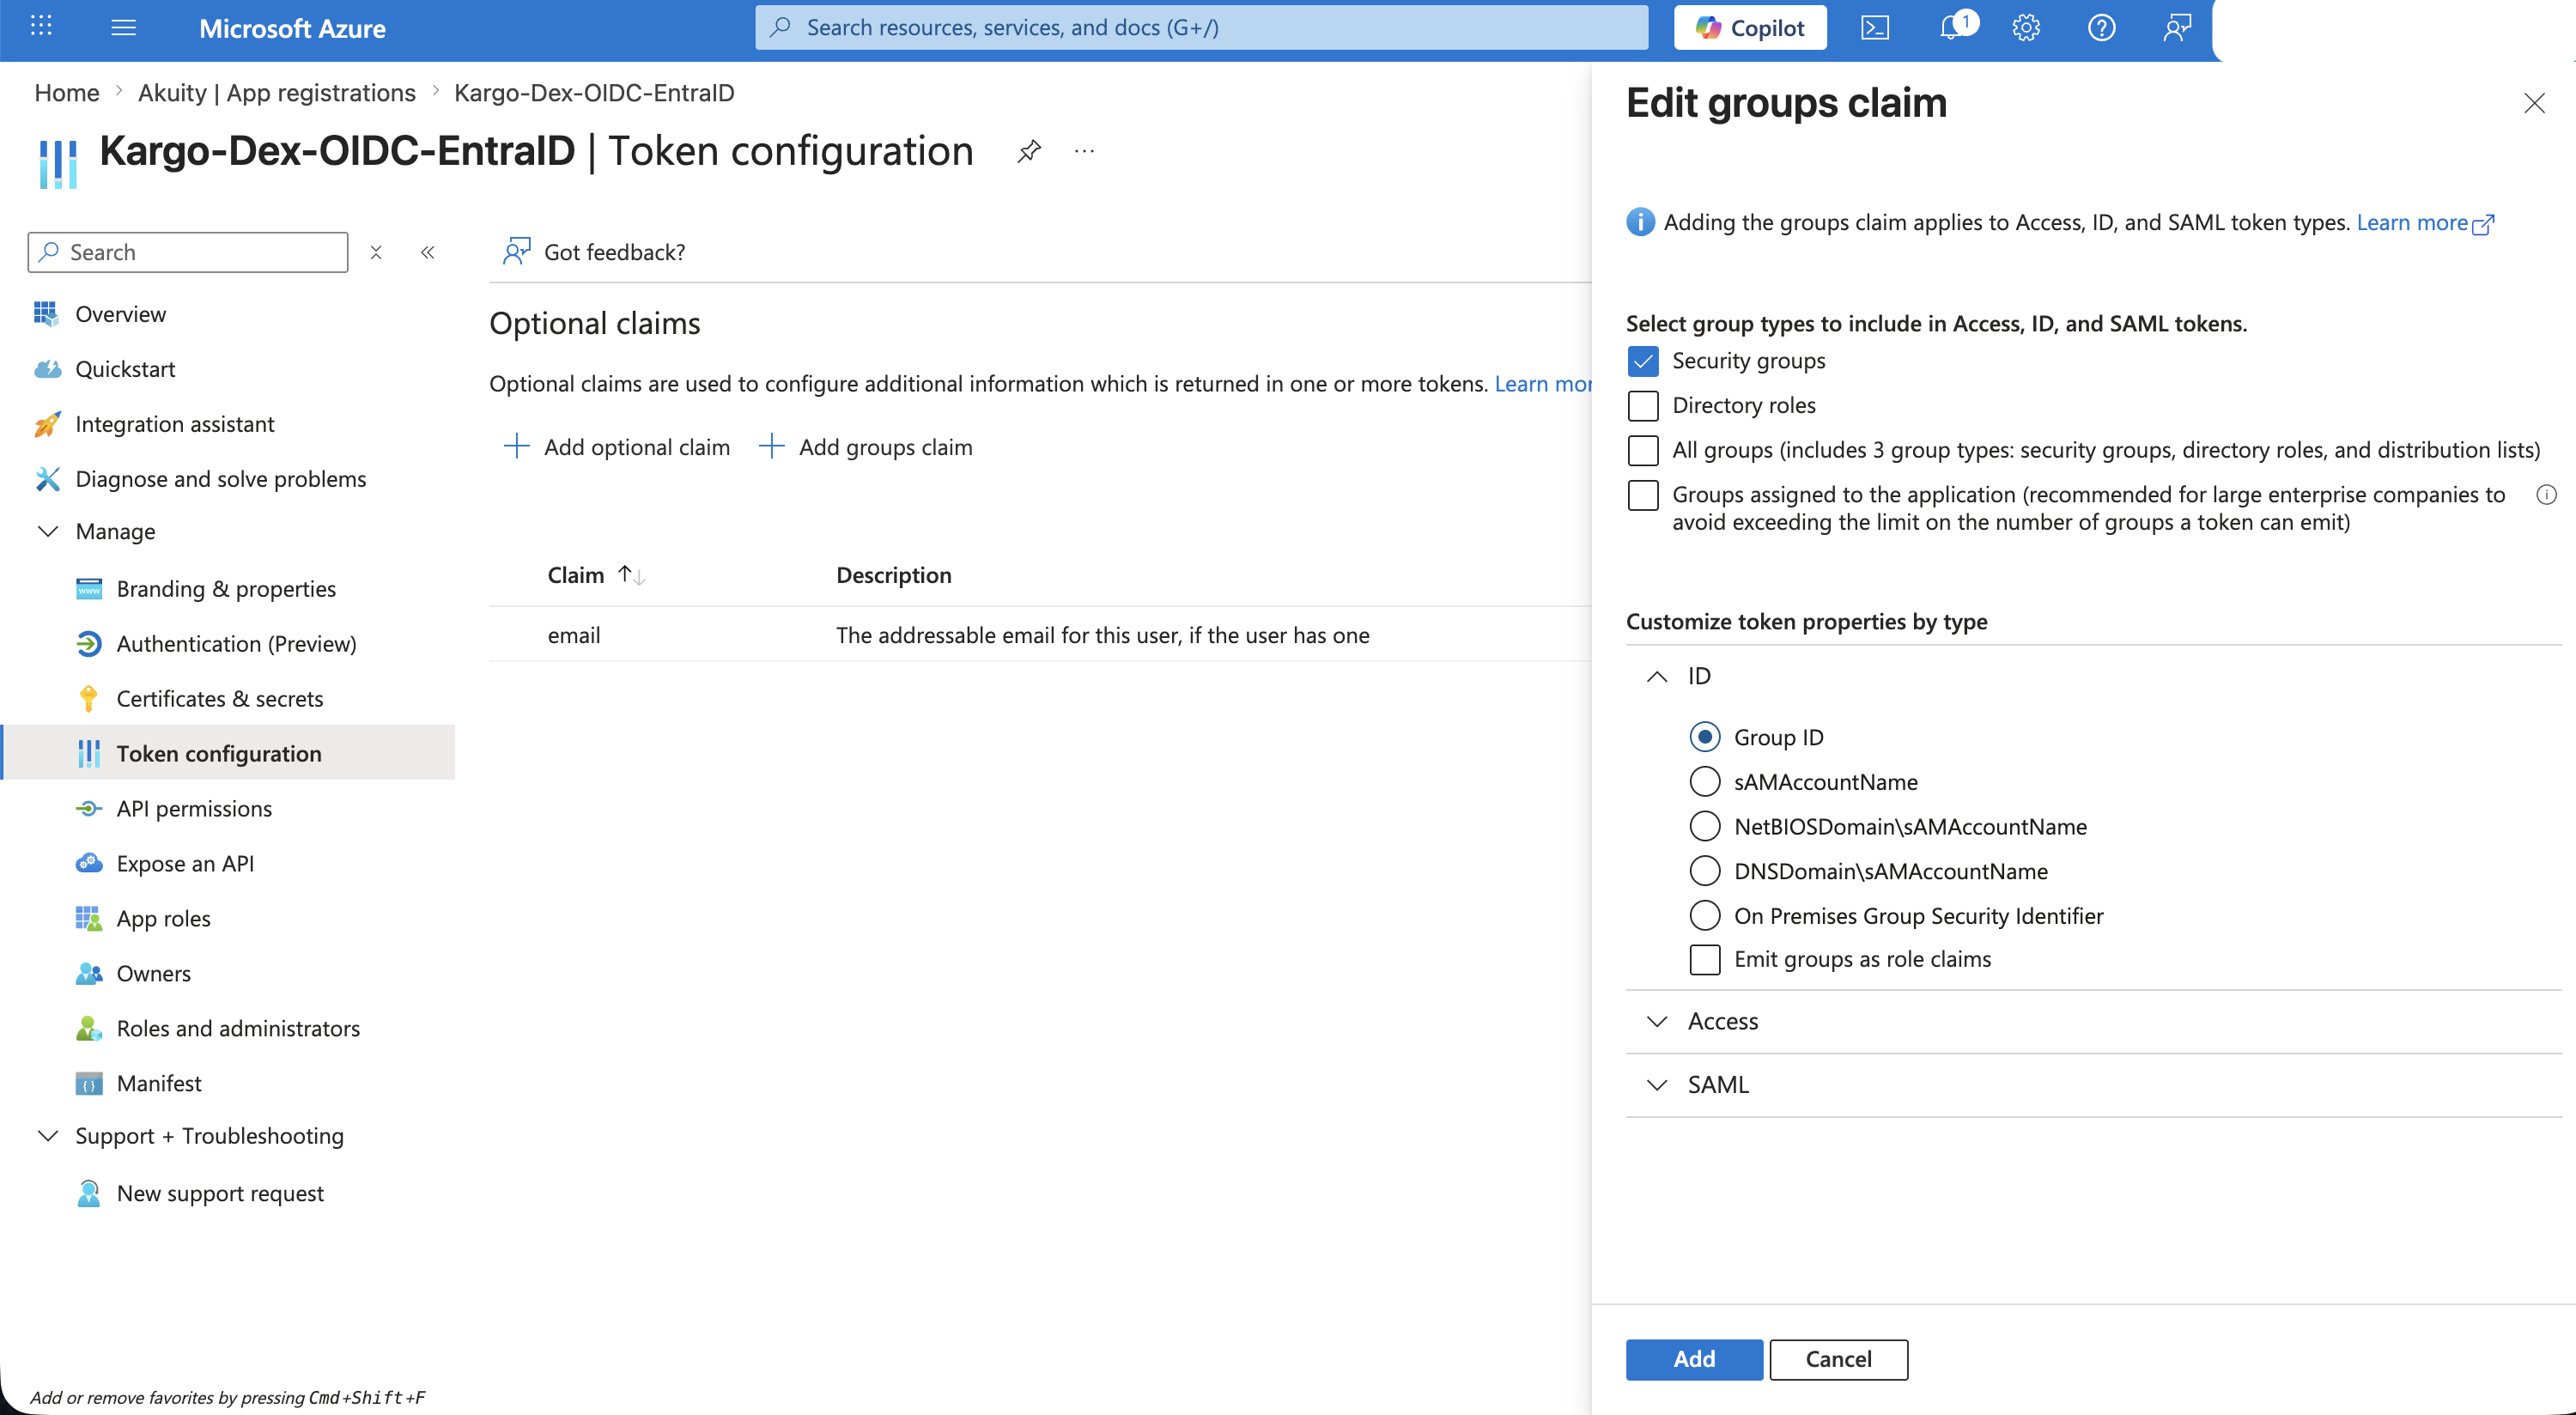Clear the sidebar search box
Image resolution: width=2576 pixels, height=1415 pixels.
[x=376, y=253]
